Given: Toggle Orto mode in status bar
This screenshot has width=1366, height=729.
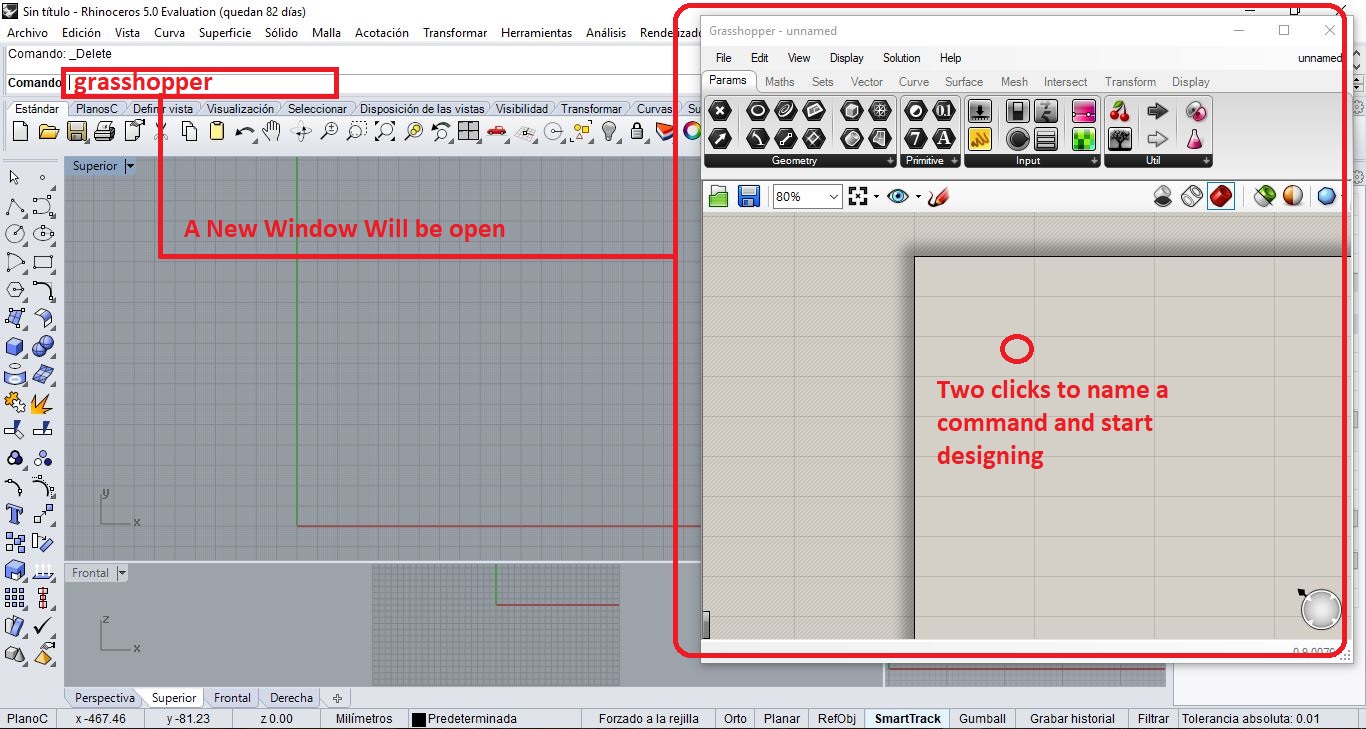Looking at the screenshot, I should point(735,718).
